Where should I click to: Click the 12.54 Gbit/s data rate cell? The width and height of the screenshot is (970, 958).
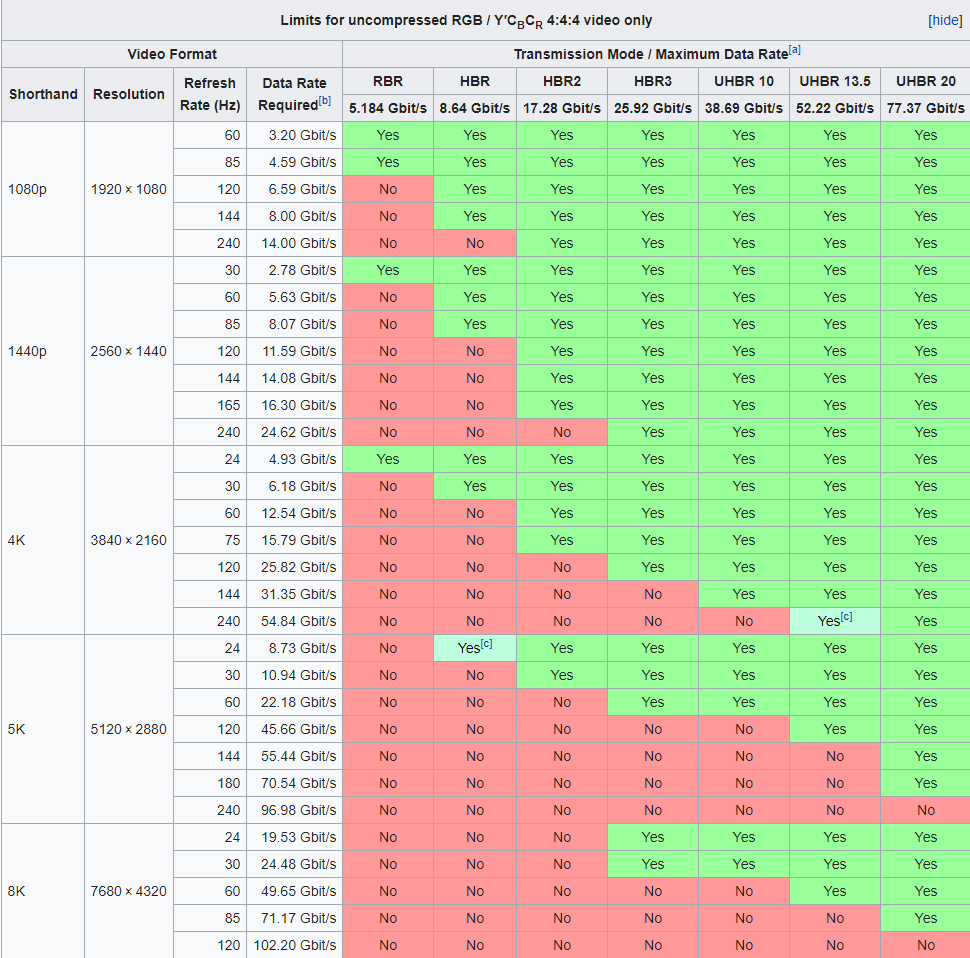click(x=294, y=513)
